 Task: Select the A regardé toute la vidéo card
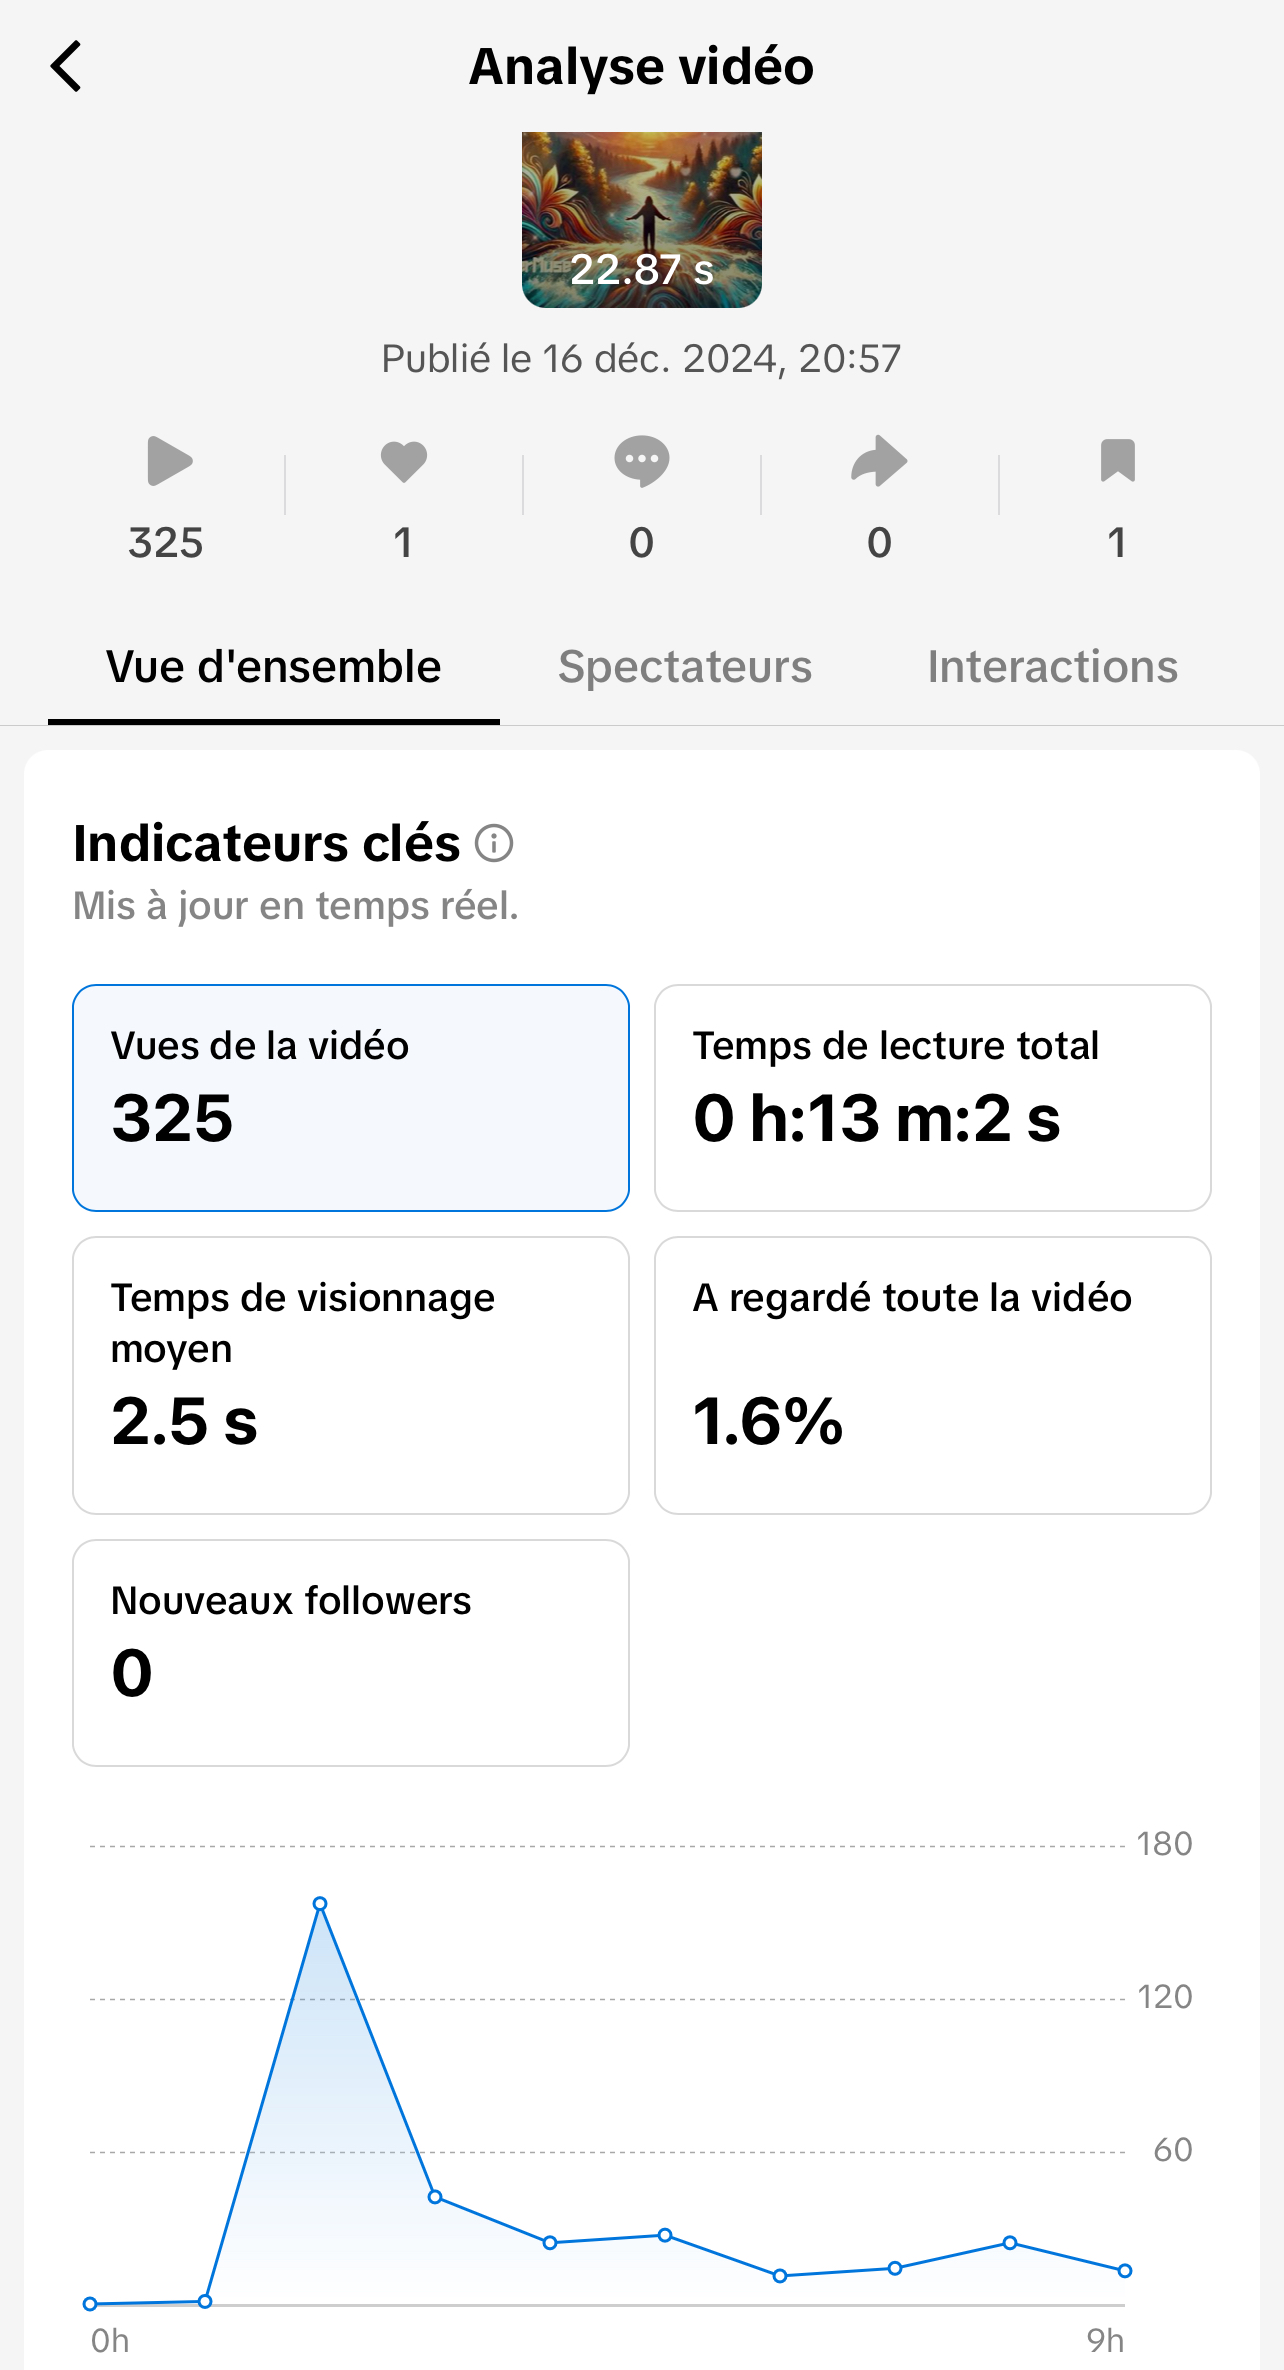[x=932, y=1375]
